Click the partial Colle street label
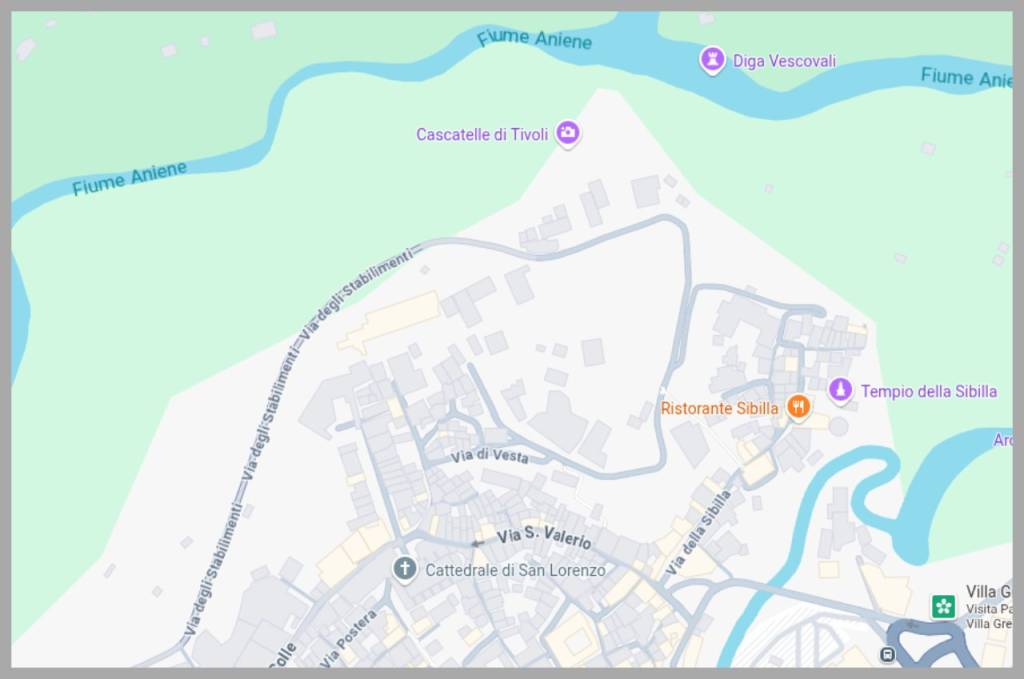The height and width of the screenshot is (679, 1024). click(282, 655)
